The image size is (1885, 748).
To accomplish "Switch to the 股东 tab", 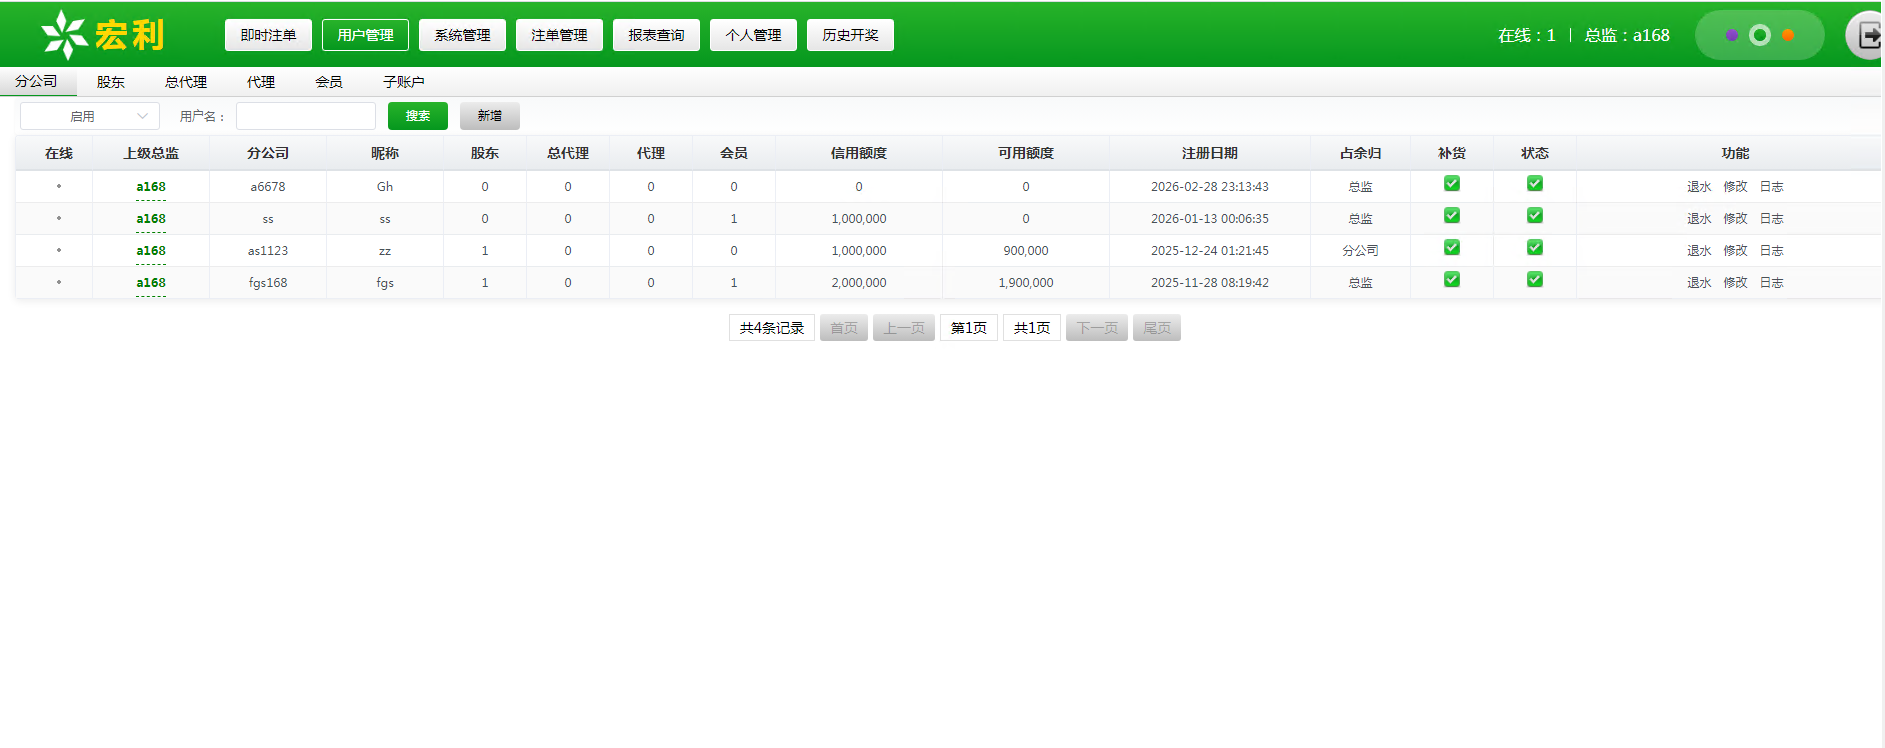I will click(111, 82).
